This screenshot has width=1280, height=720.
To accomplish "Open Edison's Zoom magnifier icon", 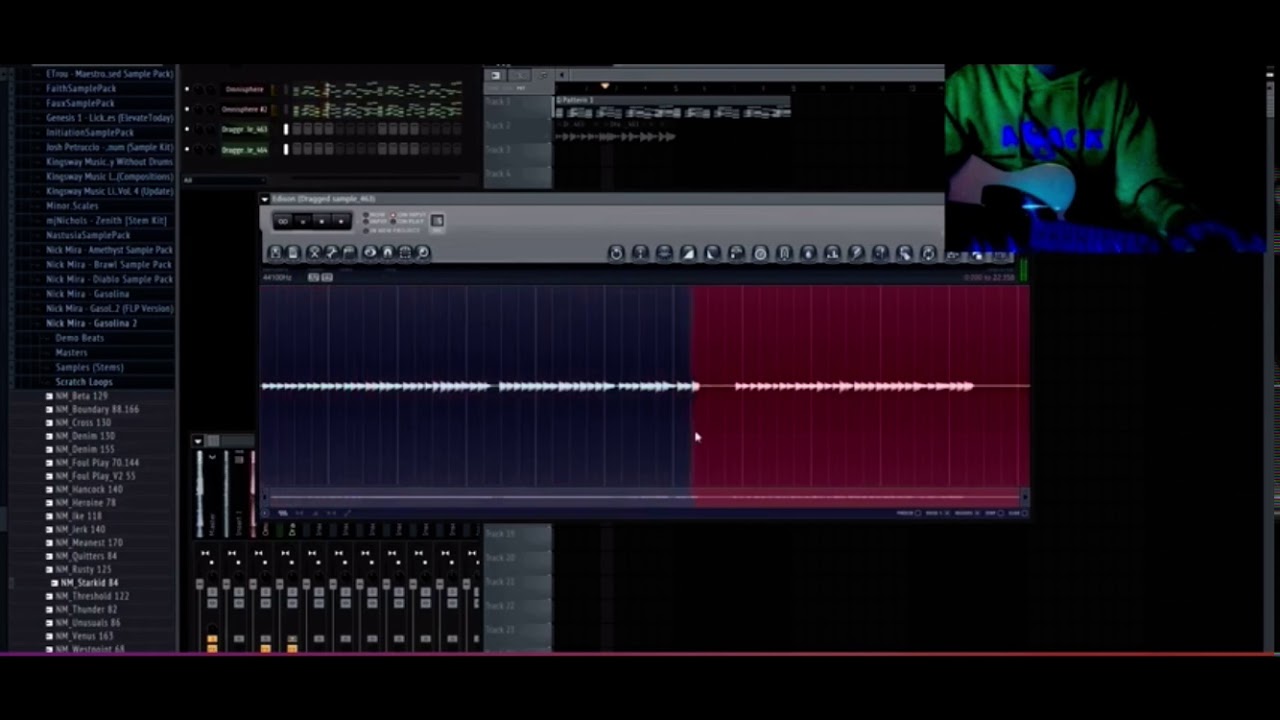I will tap(422, 253).
